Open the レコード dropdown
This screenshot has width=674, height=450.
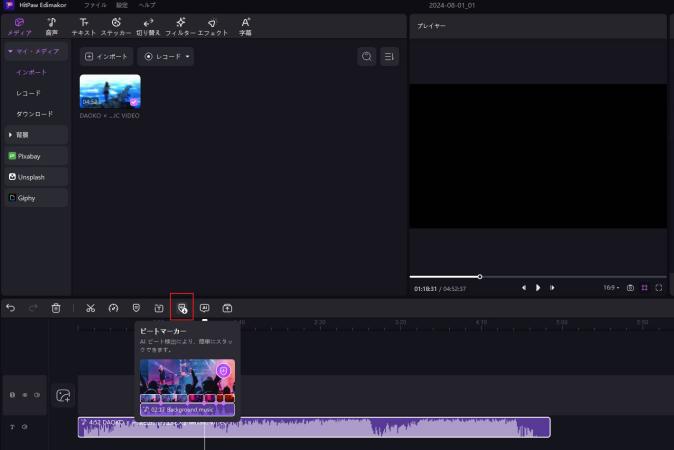pos(166,56)
